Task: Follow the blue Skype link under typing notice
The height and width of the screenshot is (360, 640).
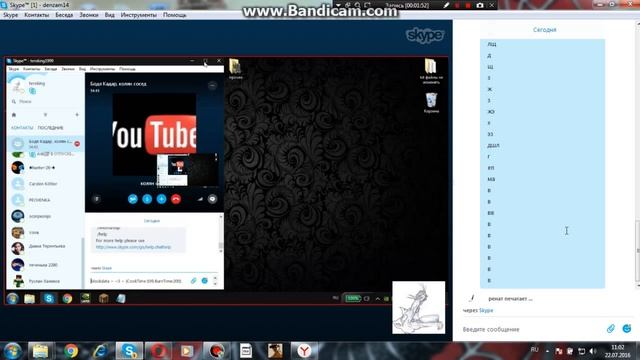Action: (x=486, y=310)
